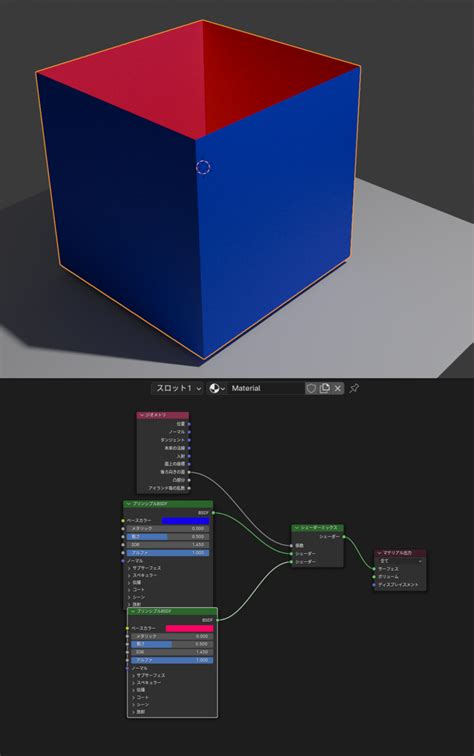Collapse the Geometry node with its header chevron
This screenshot has width=474, height=756.
click(142, 415)
